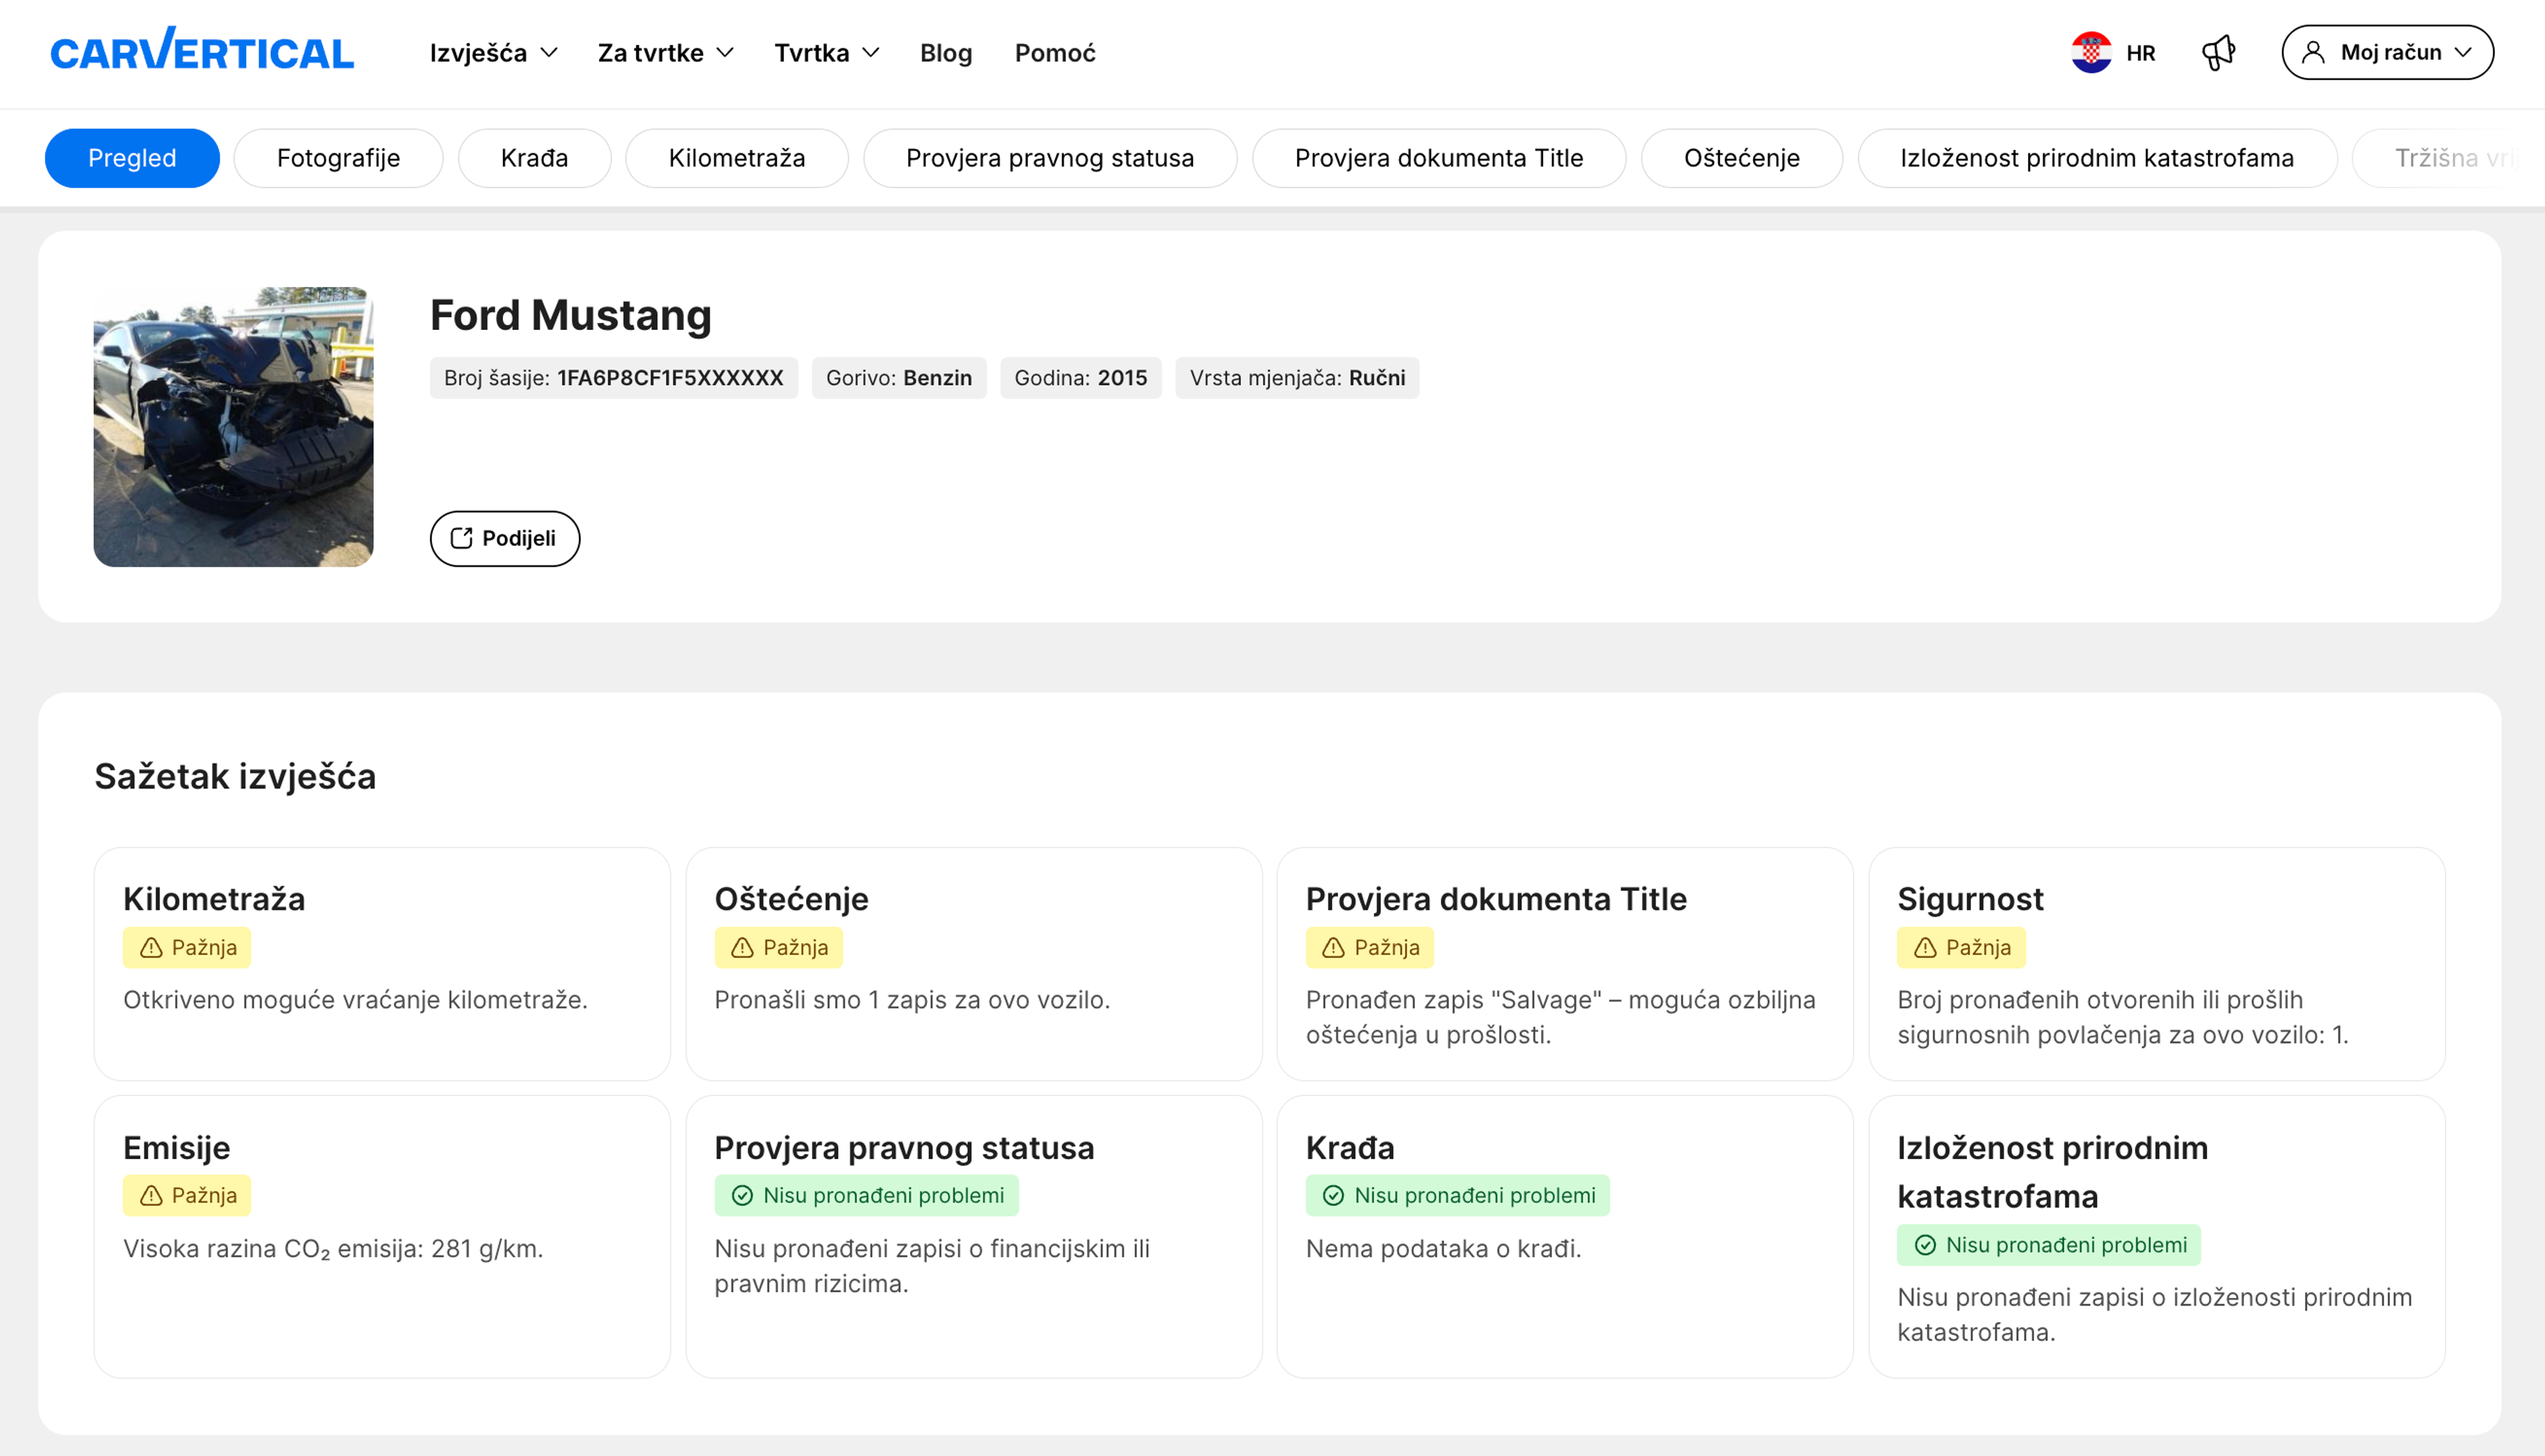
Task: Open the announcements megaphone icon
Action: click(x=2218, y=52)
